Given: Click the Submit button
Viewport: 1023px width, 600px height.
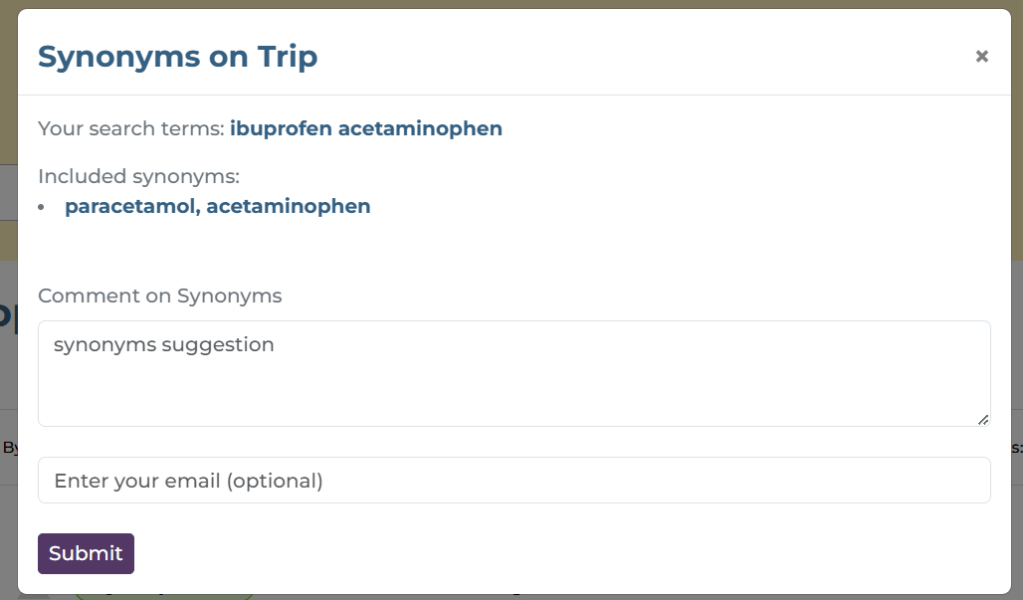Looking at the screenshot, I should (x=86, y=554).
